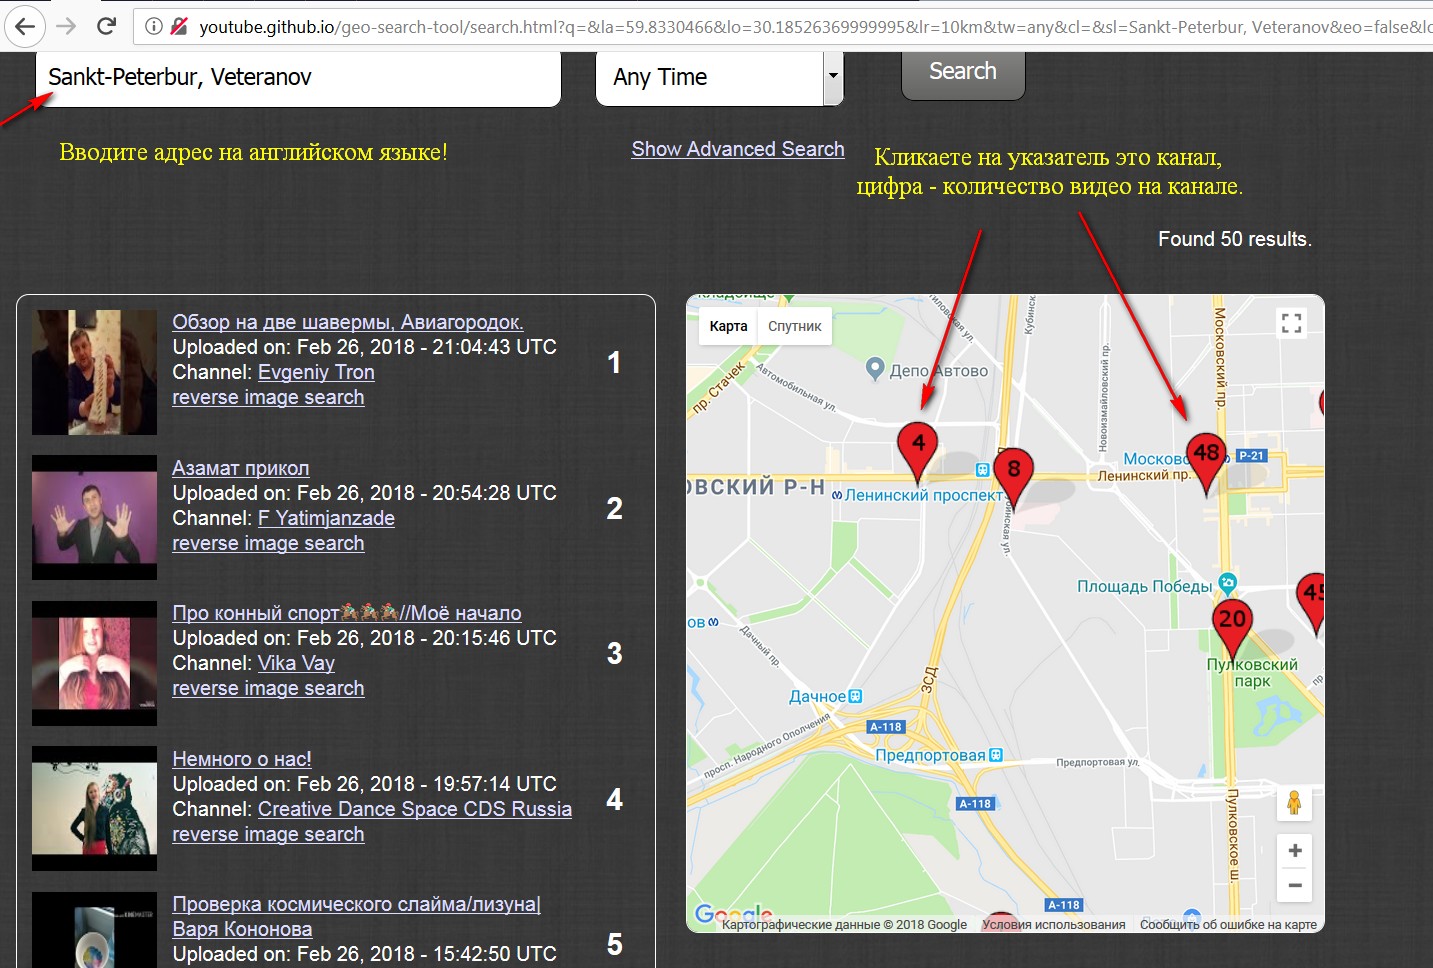
Task: Click the Дачное railway station icon
Action: pos(855,696)
